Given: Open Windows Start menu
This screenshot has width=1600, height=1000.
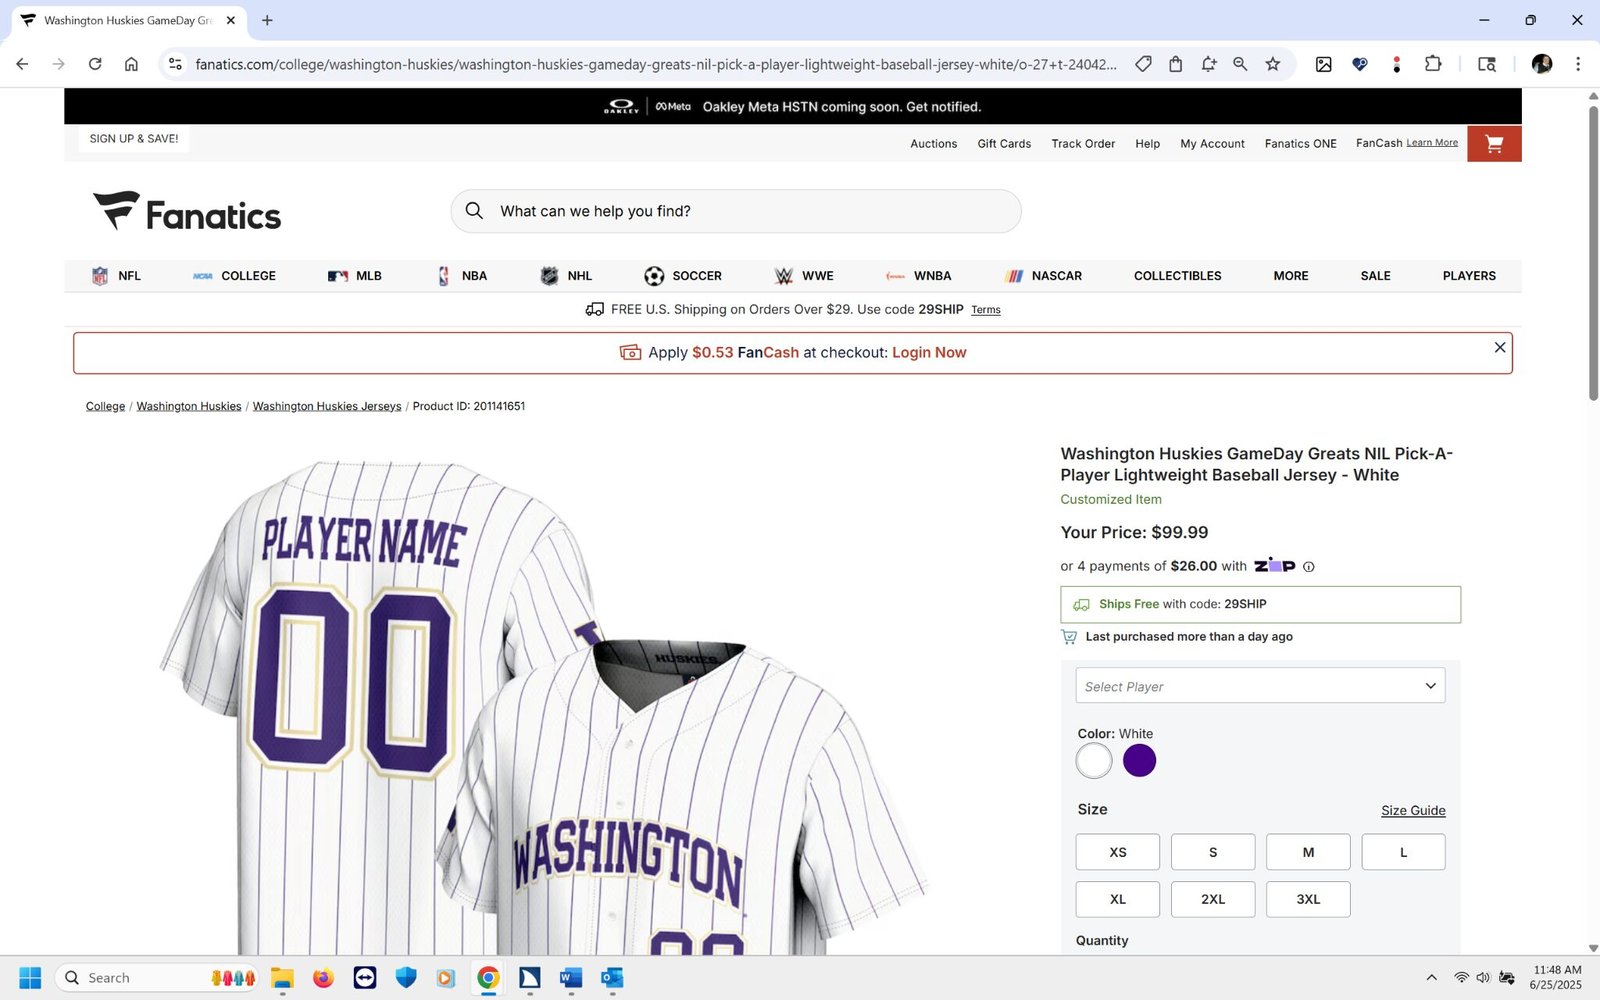Looking at the screenshot, I should 30,978.
